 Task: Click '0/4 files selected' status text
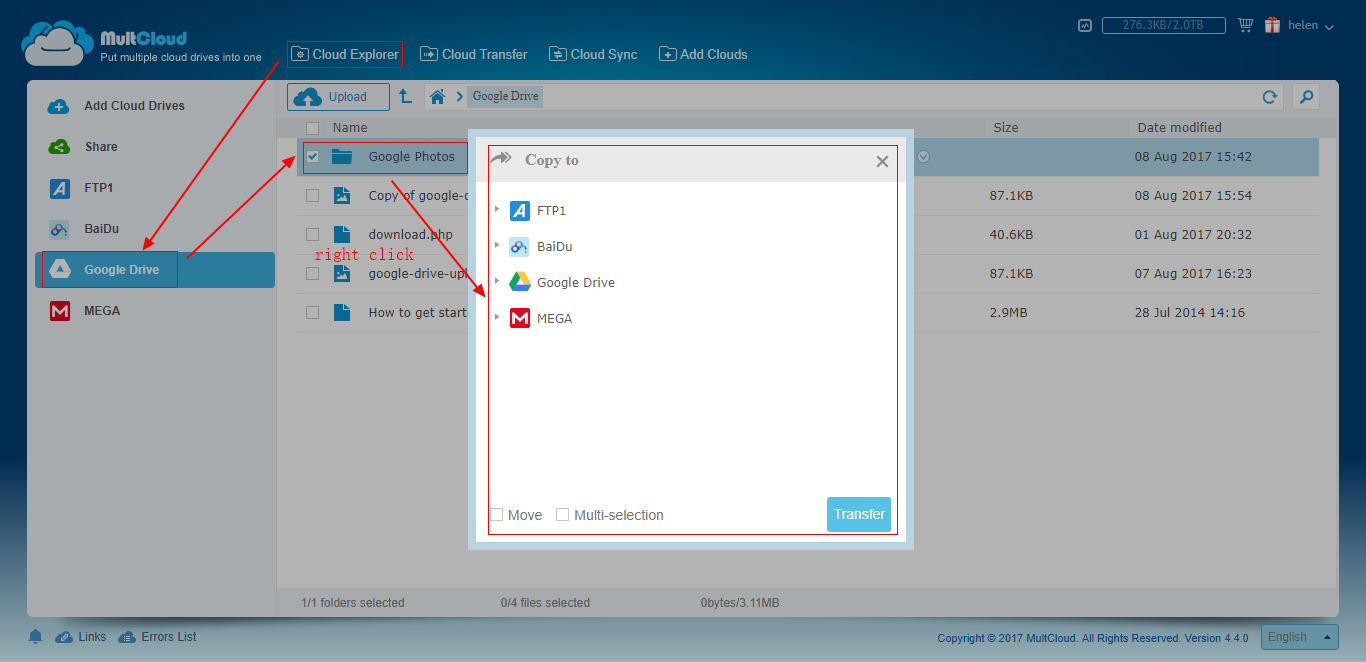(545, 603)
